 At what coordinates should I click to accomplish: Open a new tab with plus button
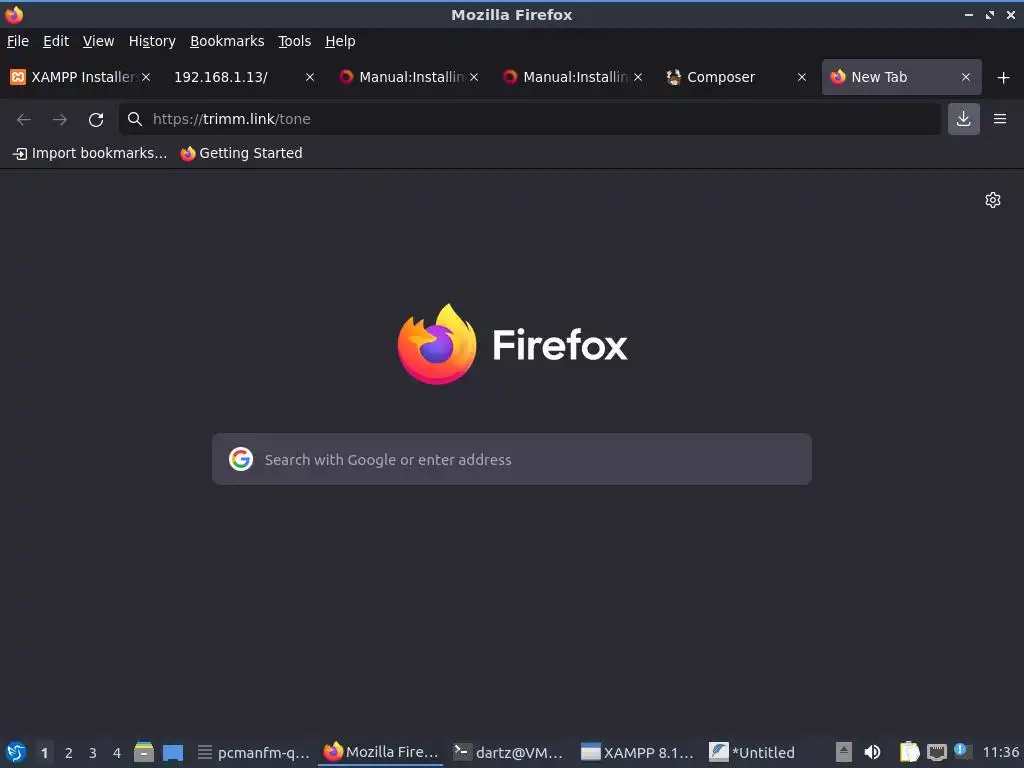pyautogui.click(x=1004, y=78)
